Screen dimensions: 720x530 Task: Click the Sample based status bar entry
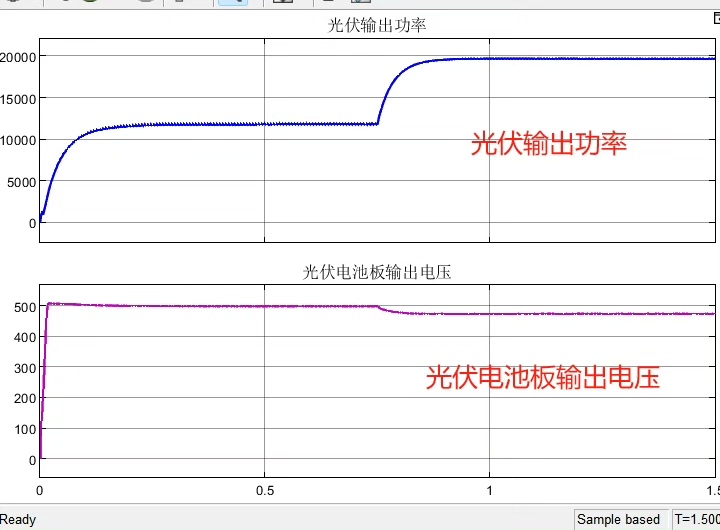point(618,519)
